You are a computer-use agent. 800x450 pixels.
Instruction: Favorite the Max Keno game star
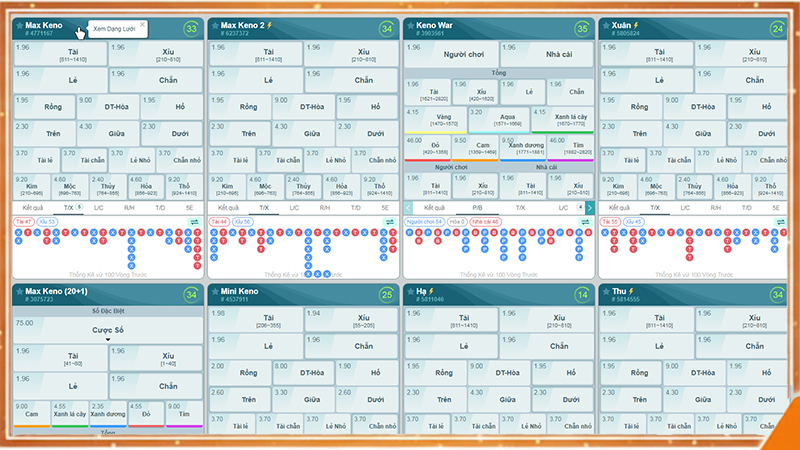point(19,25)
